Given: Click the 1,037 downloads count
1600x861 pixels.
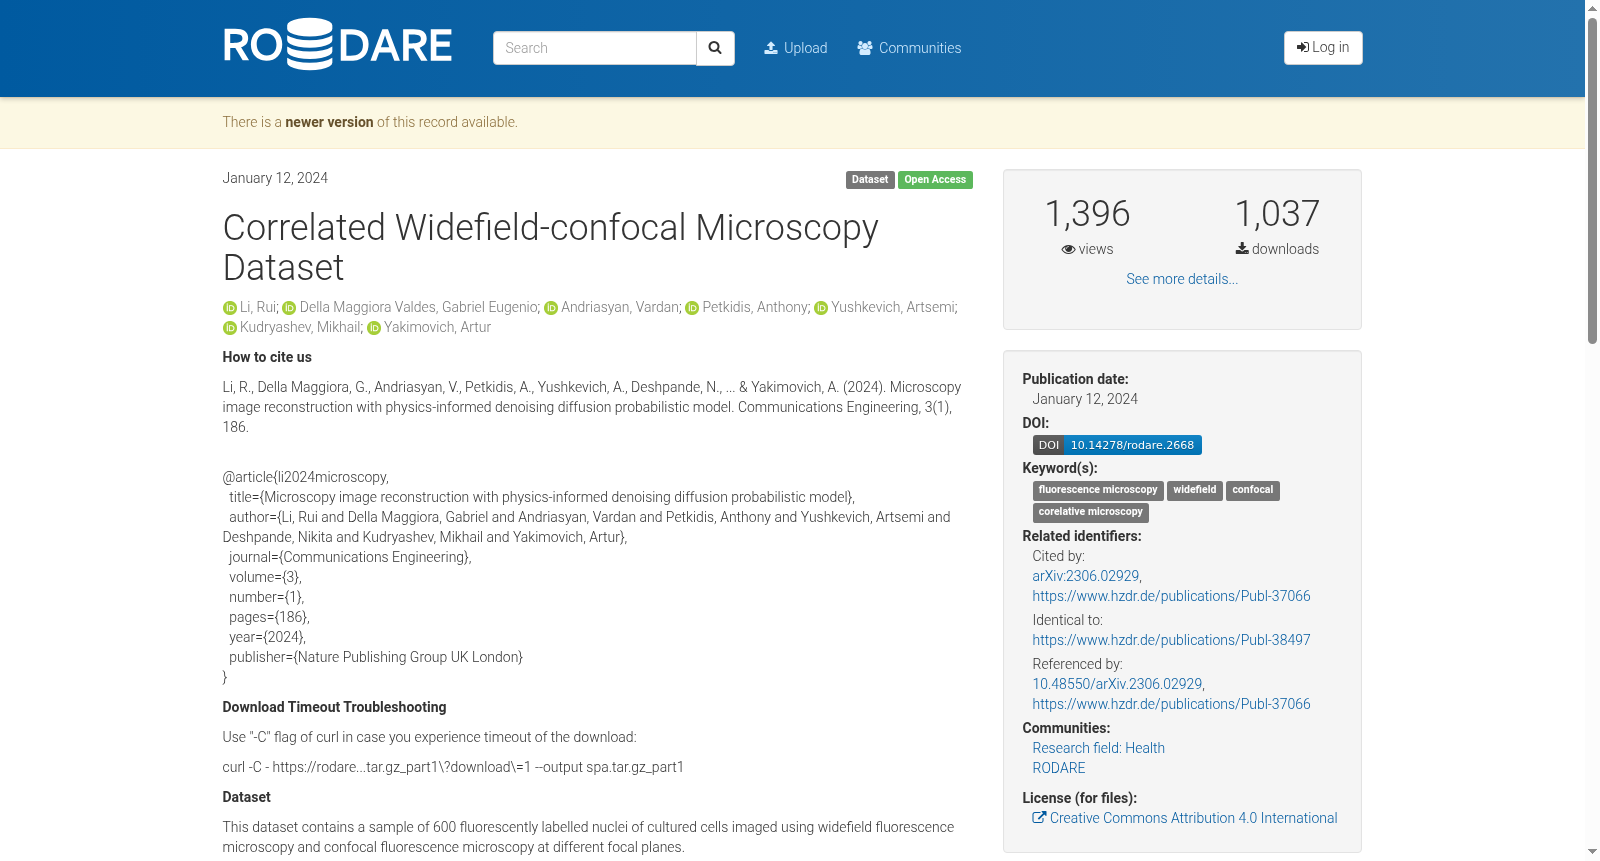Looking at the screenshot, I should [x=1277, y=213].
